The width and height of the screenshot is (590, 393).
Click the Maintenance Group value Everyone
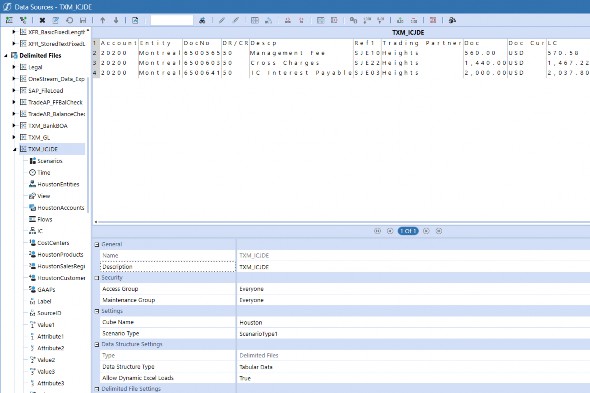coord(252,300)
